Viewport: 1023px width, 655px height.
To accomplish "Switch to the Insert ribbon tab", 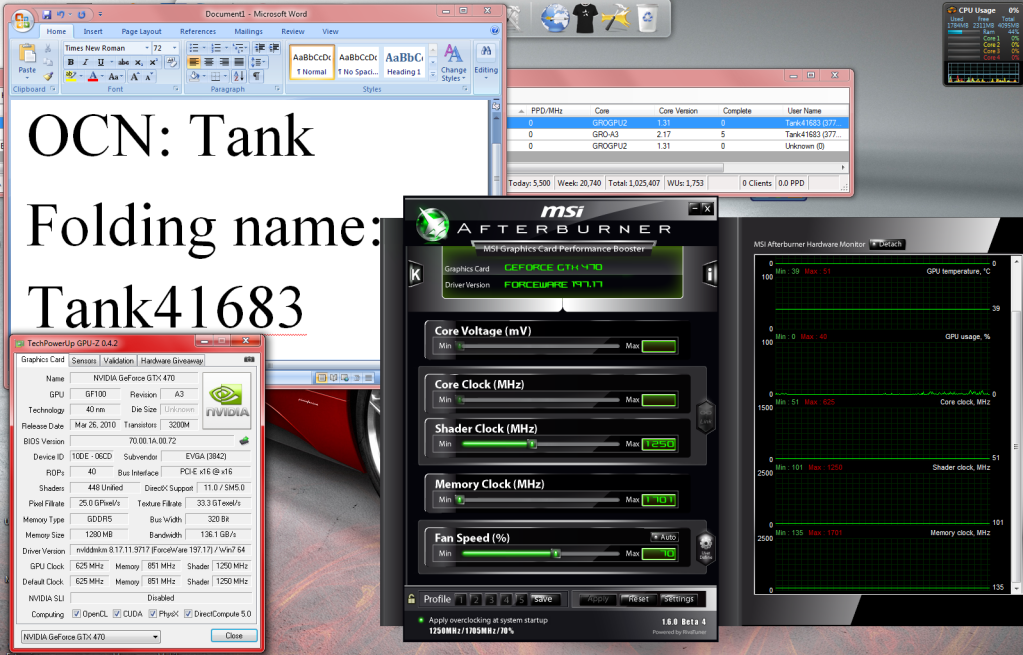I will [x=93, y=31].
